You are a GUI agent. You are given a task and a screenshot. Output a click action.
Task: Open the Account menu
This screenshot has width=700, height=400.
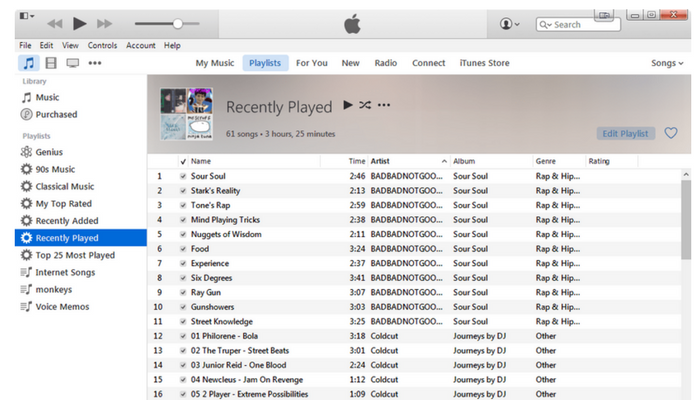(141, 46)
